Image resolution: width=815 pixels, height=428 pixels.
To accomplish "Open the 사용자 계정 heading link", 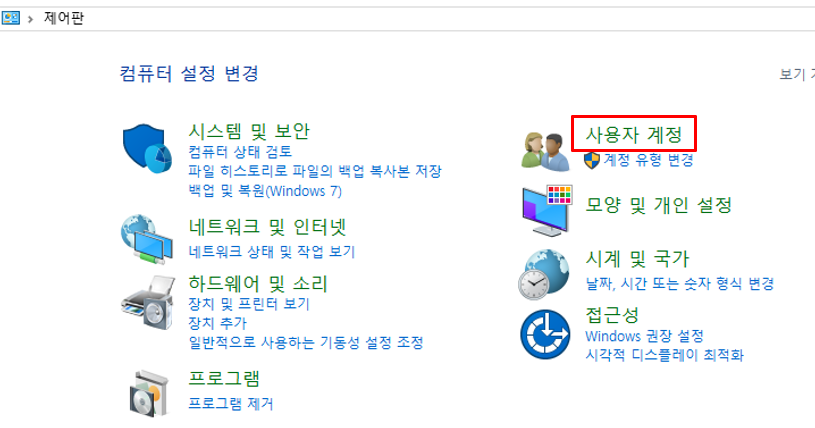I will click(x=634, y=135).
